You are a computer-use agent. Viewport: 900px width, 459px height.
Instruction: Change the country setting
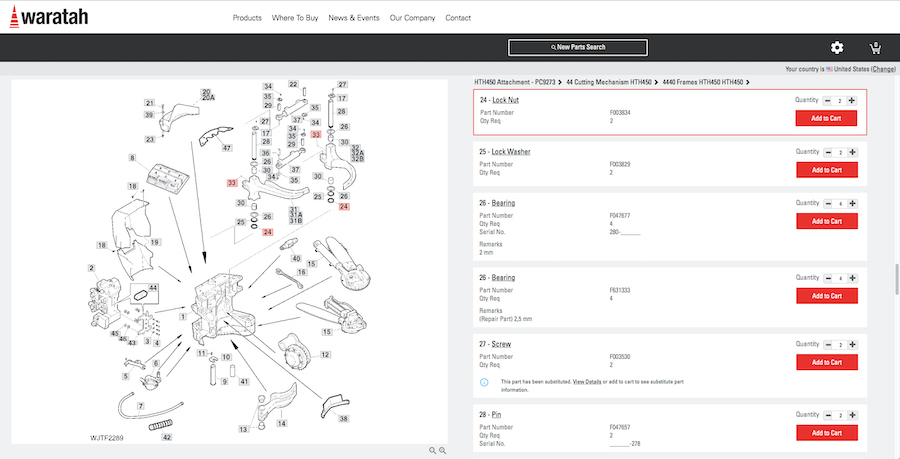883,69
